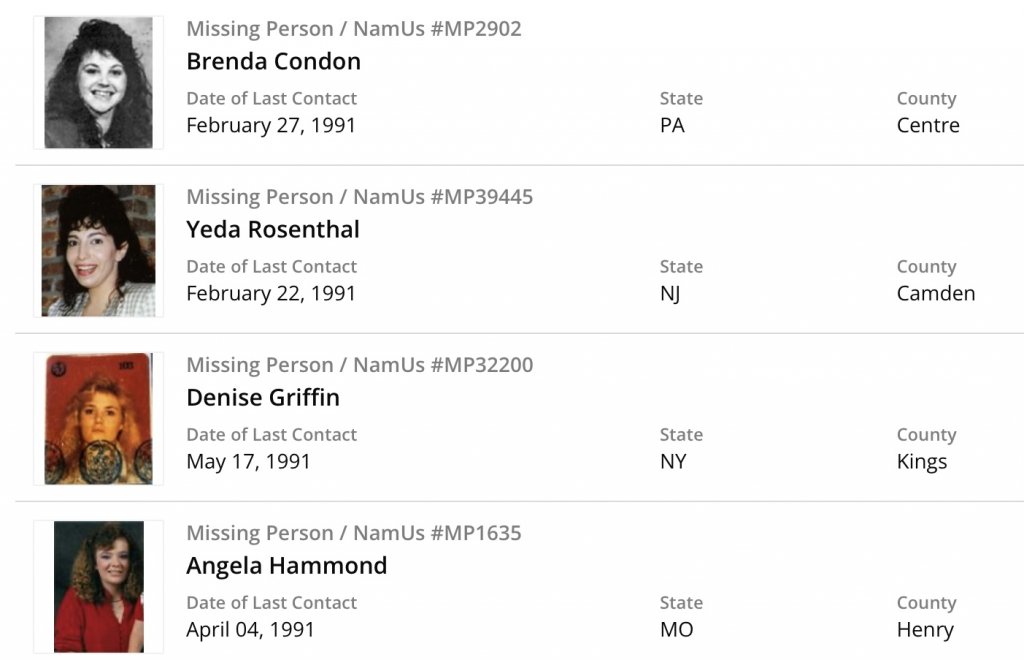The width and height of the screenshot is (1024, 660).
Task: Open the Yeda Rosenthal record
Action: [272, 229]
